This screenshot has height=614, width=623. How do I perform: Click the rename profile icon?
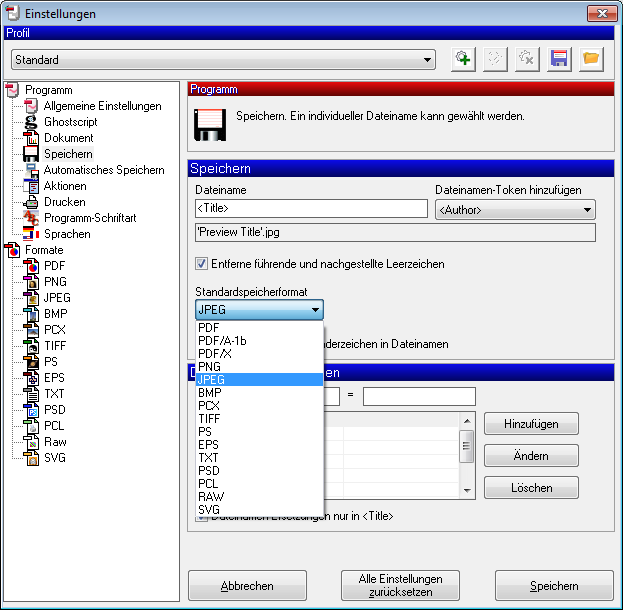coord(495,59)
